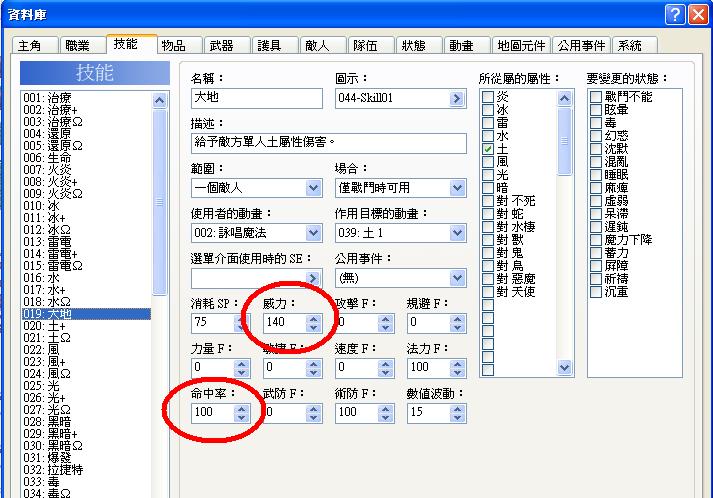
Task: Check the 魔力下降 state checkbox
Action: pyautogui.click(x=596, y=240)
